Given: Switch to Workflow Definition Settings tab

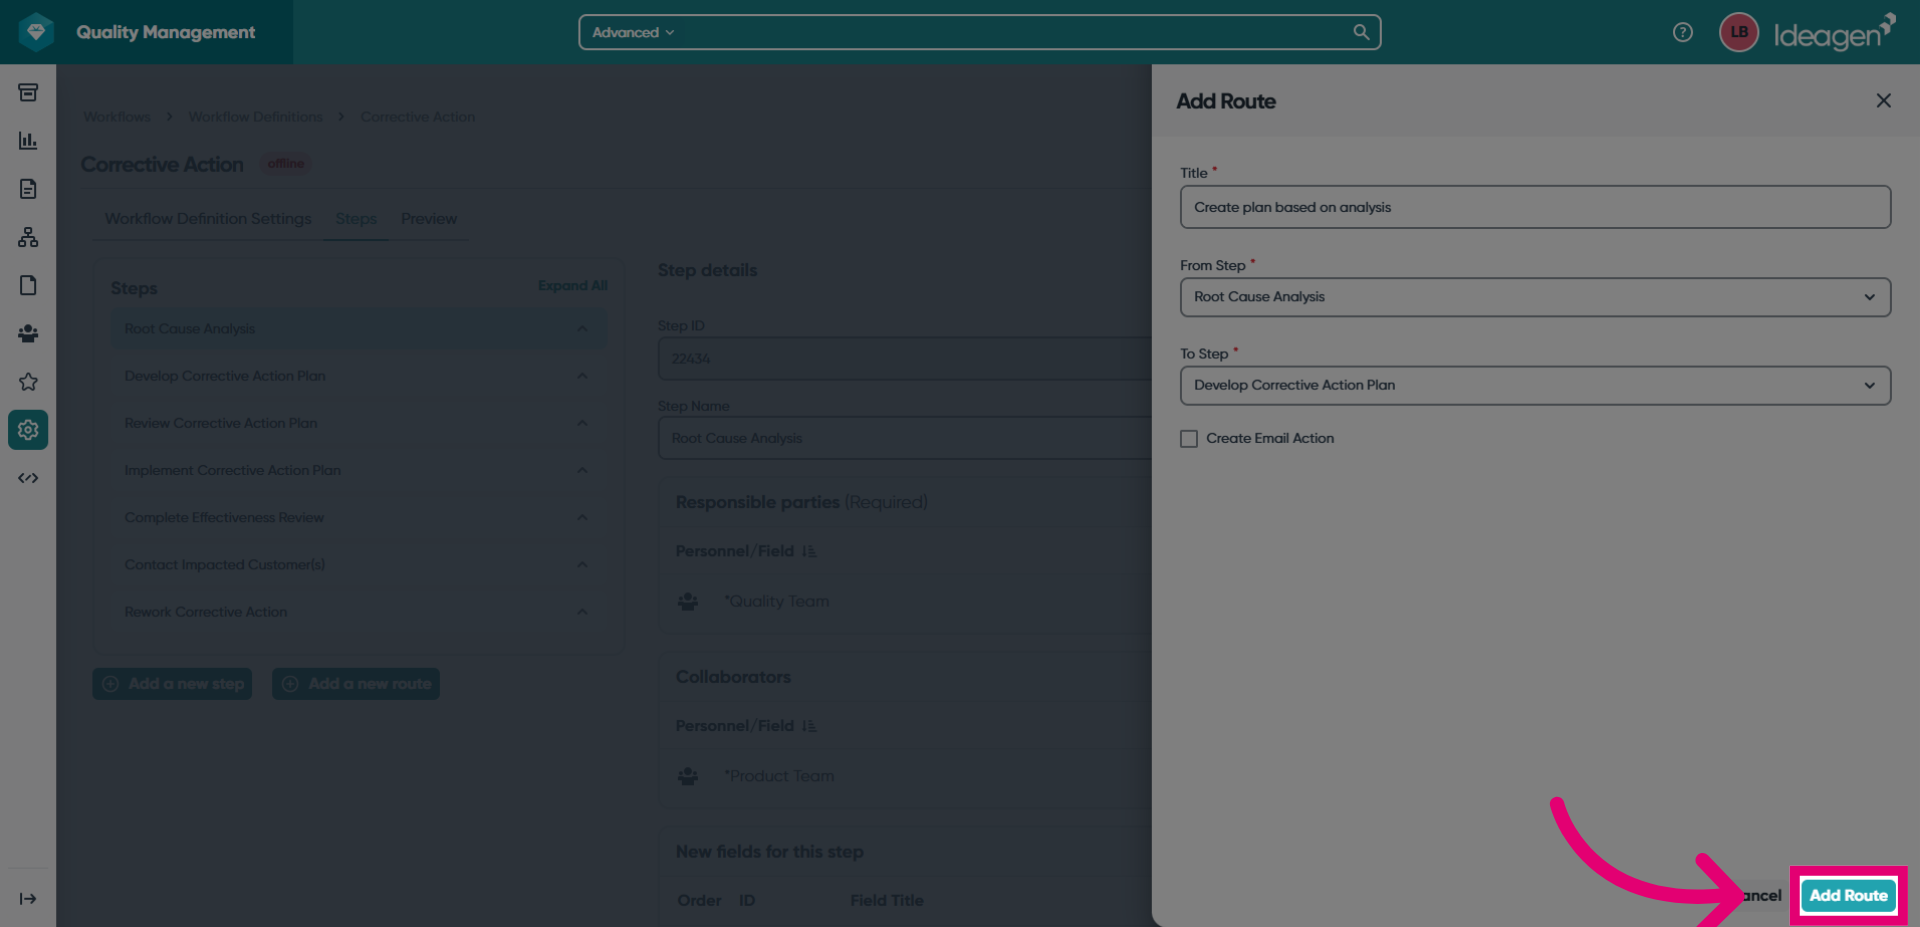Looking at the screenshot, I should [208, 219].
